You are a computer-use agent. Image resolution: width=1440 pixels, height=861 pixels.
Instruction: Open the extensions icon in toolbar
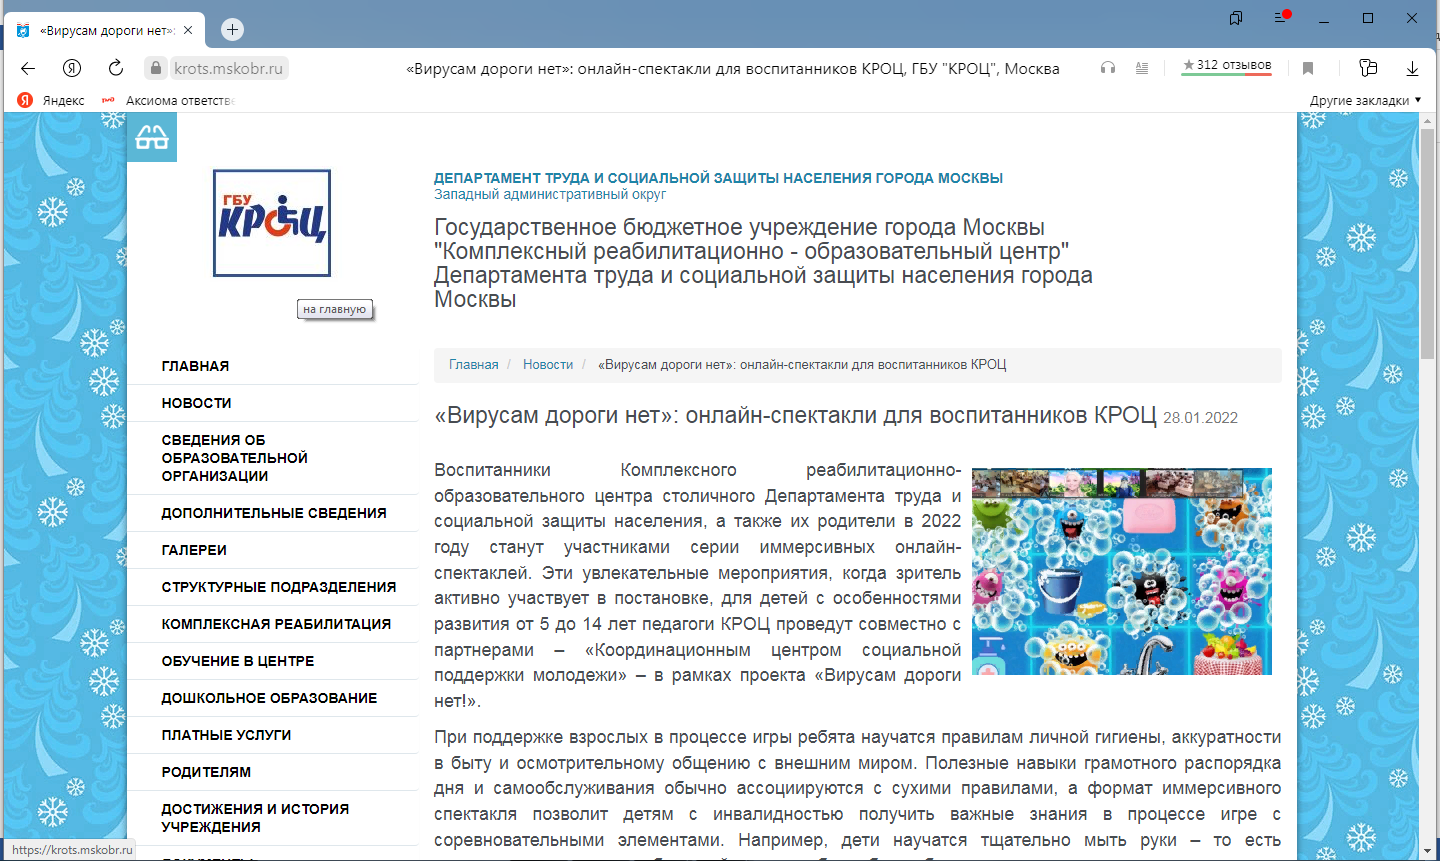pos(1368,68)
